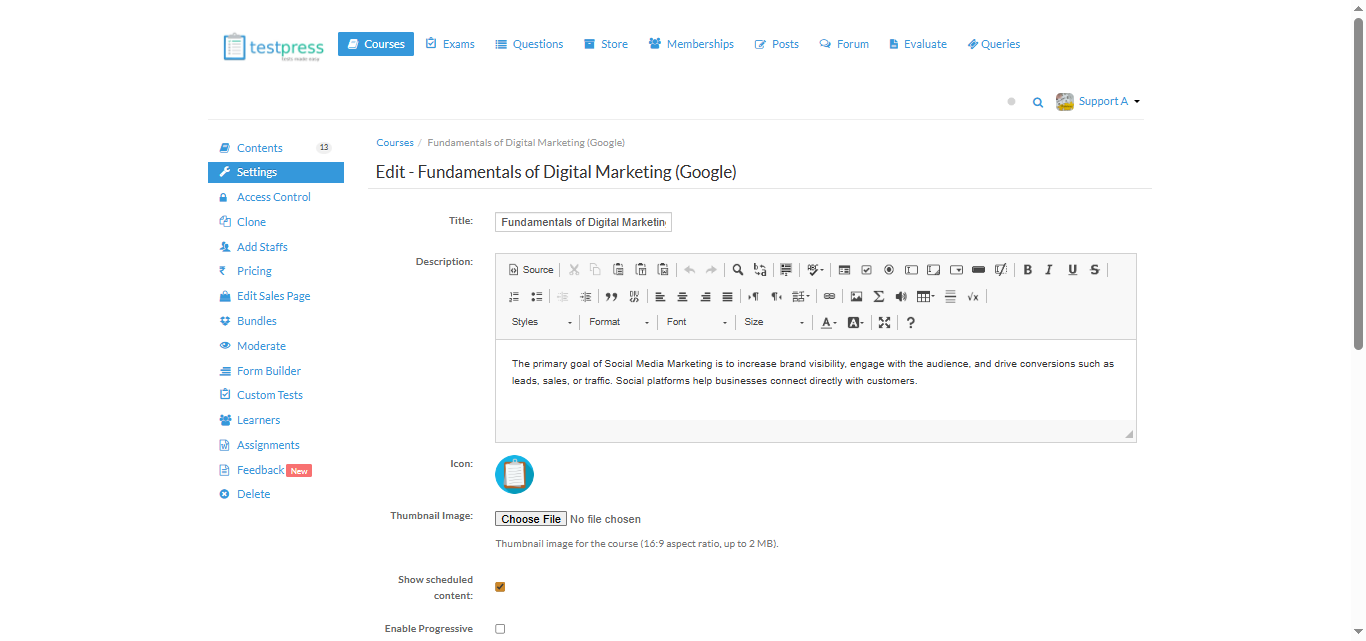Open find in the editor toolbar

coord(738,270)
